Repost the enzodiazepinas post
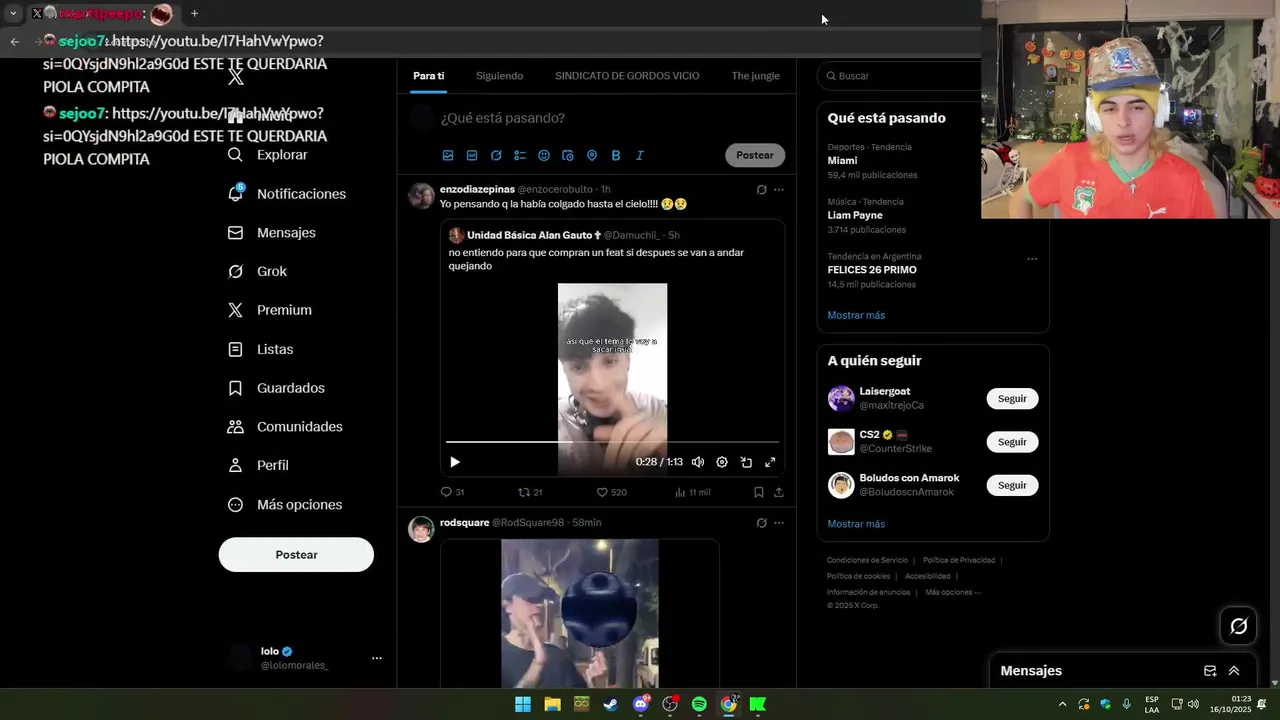Screen dimensions: 1280x720 [530, 492]
